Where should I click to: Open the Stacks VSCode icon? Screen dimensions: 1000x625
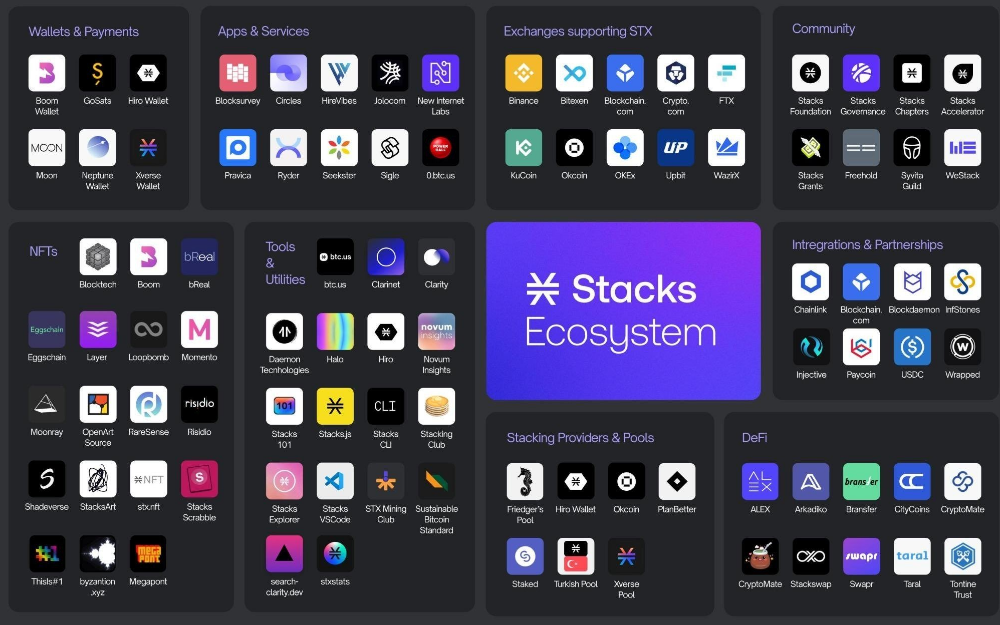pos(335,481)
